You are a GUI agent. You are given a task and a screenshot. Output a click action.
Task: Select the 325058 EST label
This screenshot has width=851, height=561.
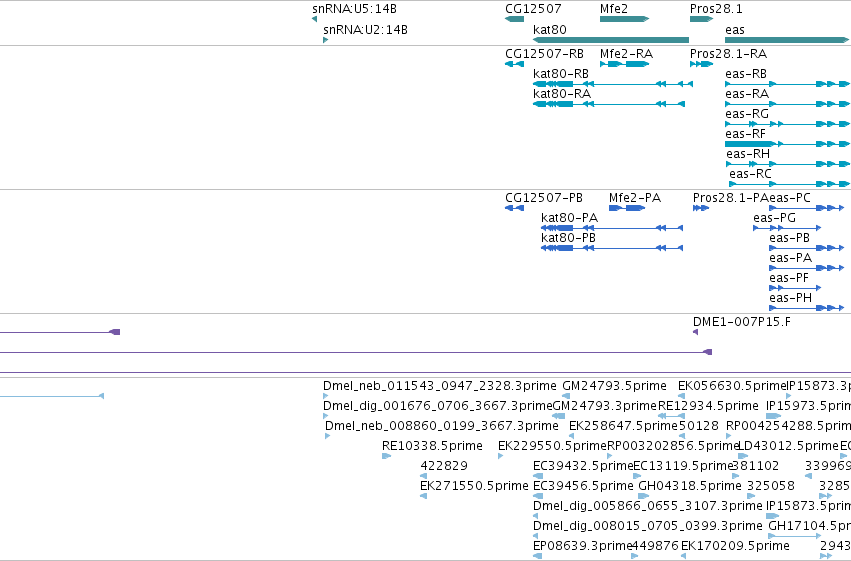[x=771, y=486]
